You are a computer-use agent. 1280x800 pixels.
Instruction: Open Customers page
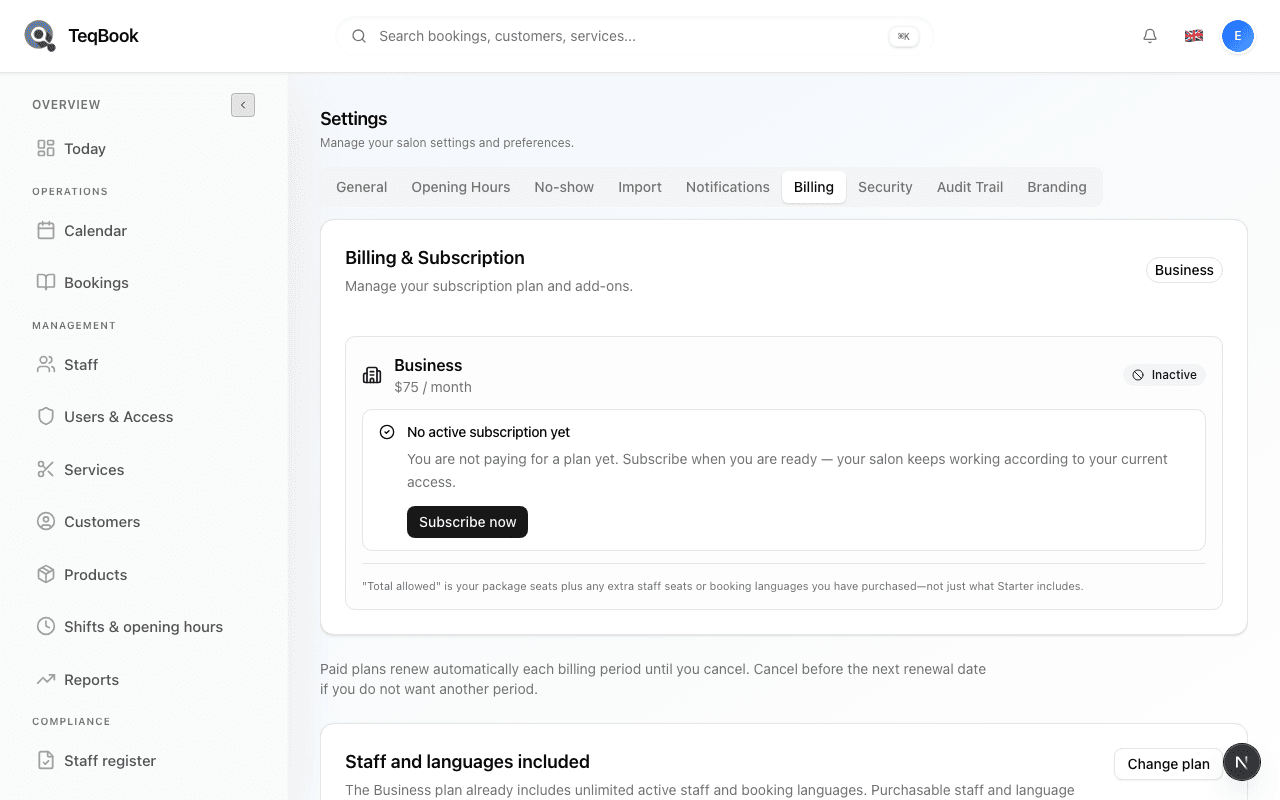pyautogui.click(x=144, y=522)
